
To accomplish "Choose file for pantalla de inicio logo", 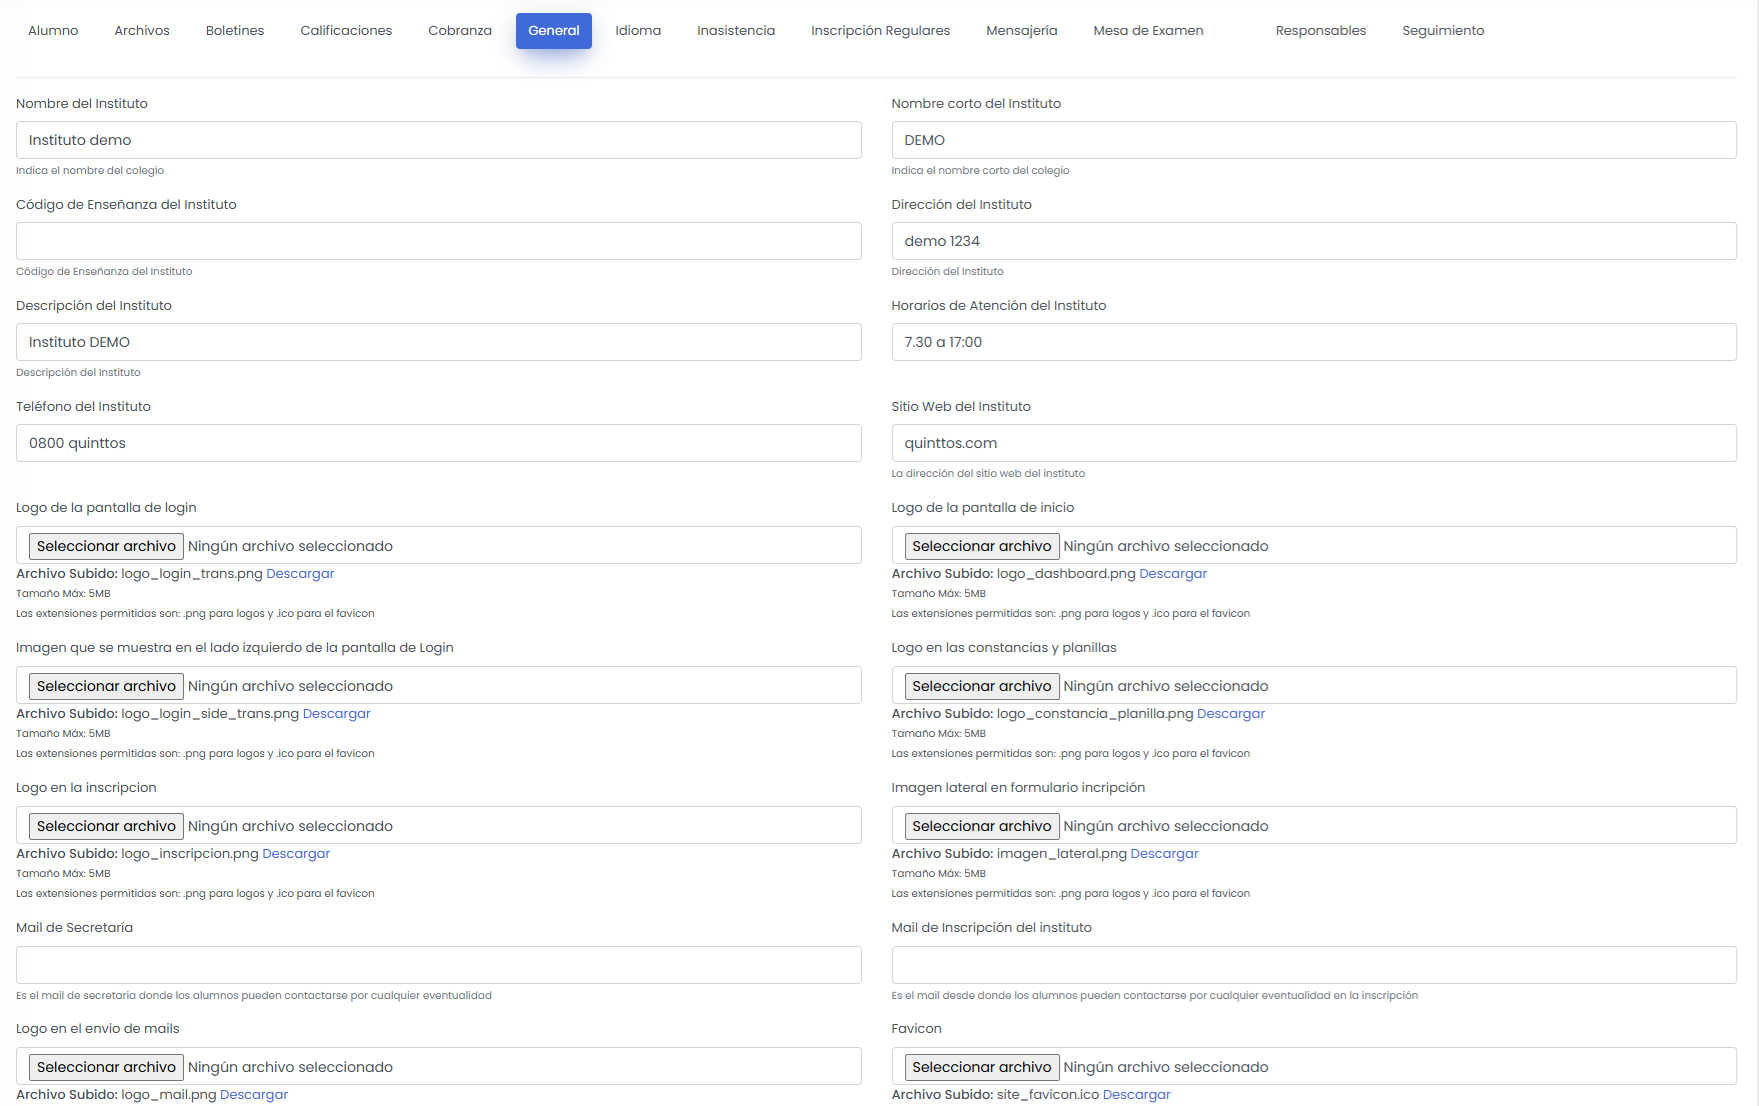I will click(982, 546).
